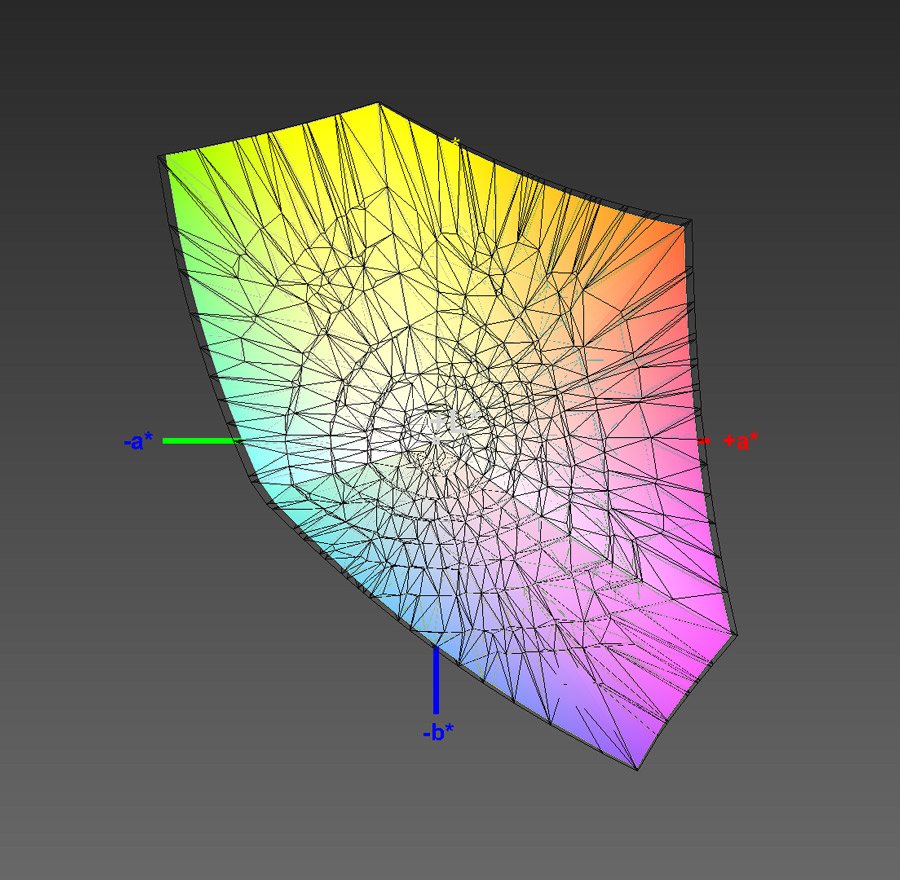Viewport: 900px width, 880px height.
Task: Click the green -a* axis line
Action: coord(201,441)
